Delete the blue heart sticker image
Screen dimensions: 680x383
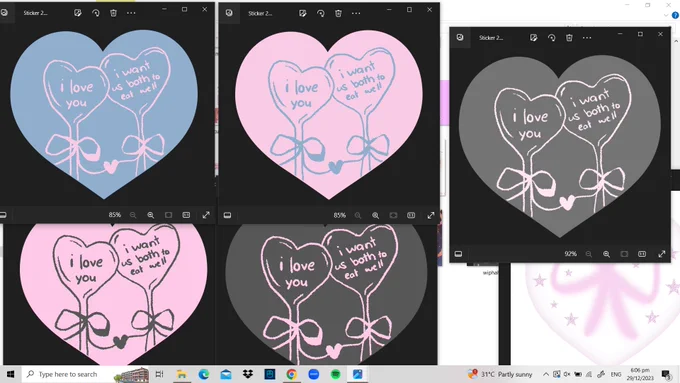click(x=113, y=13)
